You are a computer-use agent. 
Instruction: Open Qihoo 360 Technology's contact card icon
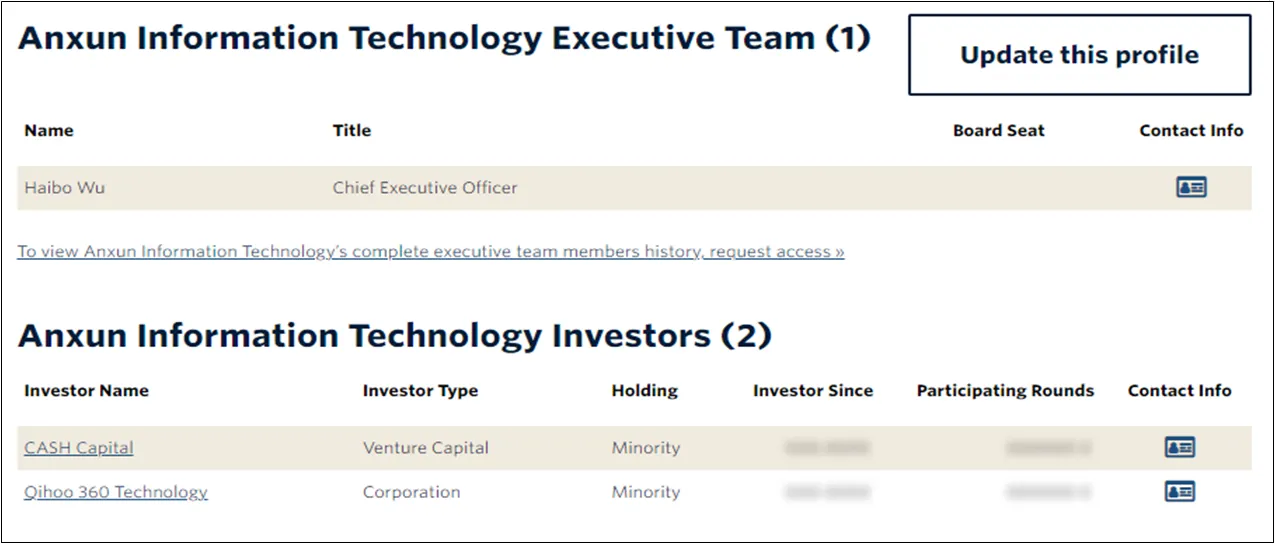[1179, 491]
